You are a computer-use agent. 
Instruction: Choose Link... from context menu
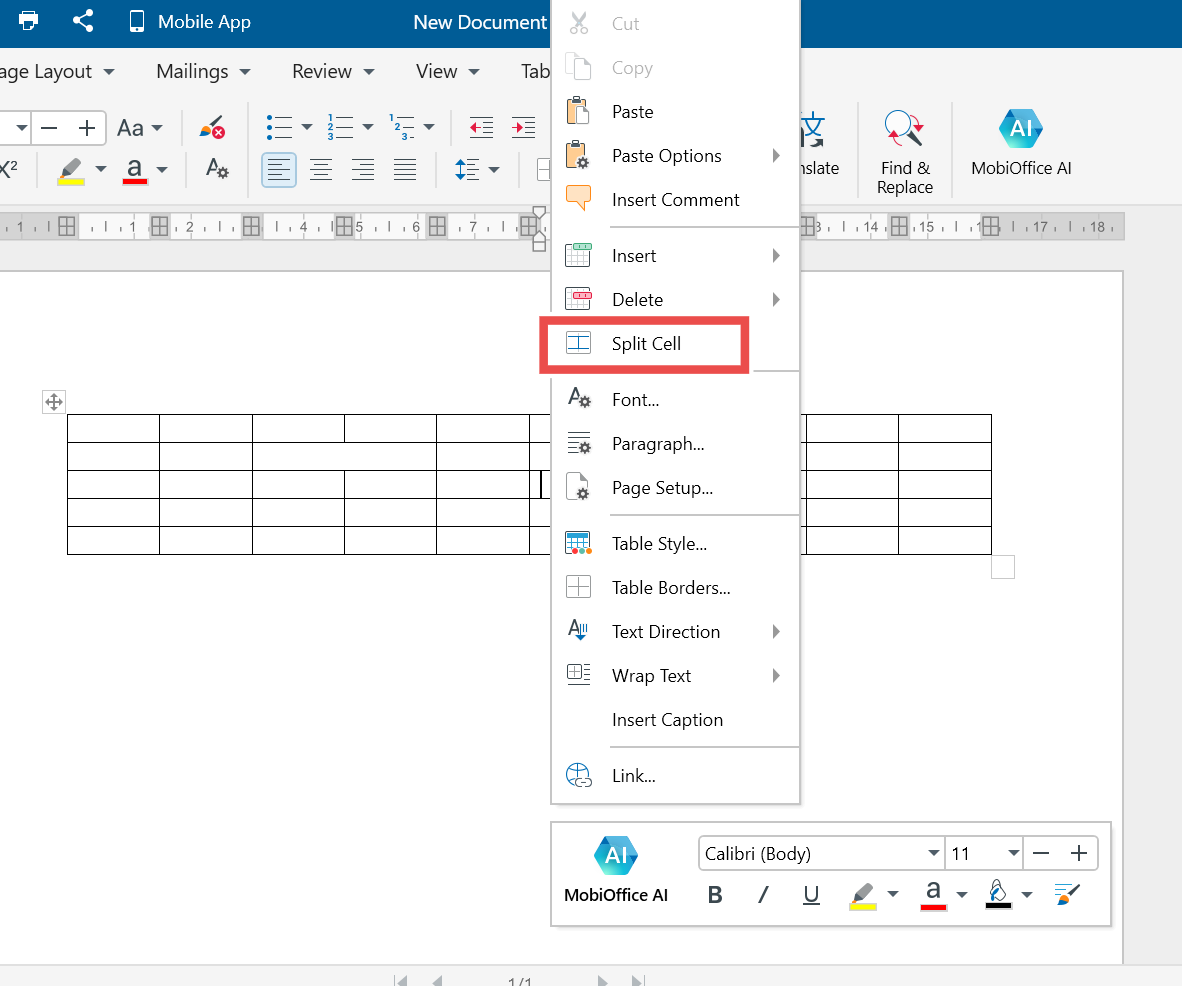[x=675, y=776]
